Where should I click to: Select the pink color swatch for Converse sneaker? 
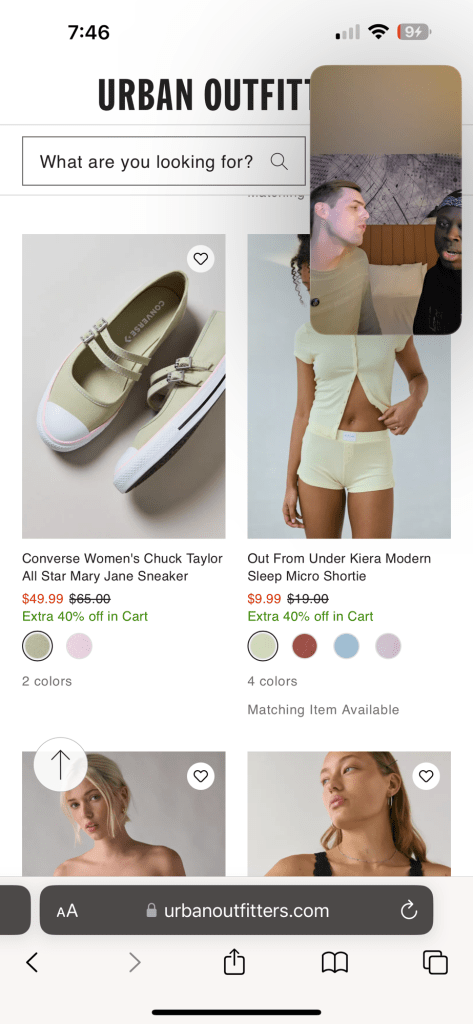[79, 647]
